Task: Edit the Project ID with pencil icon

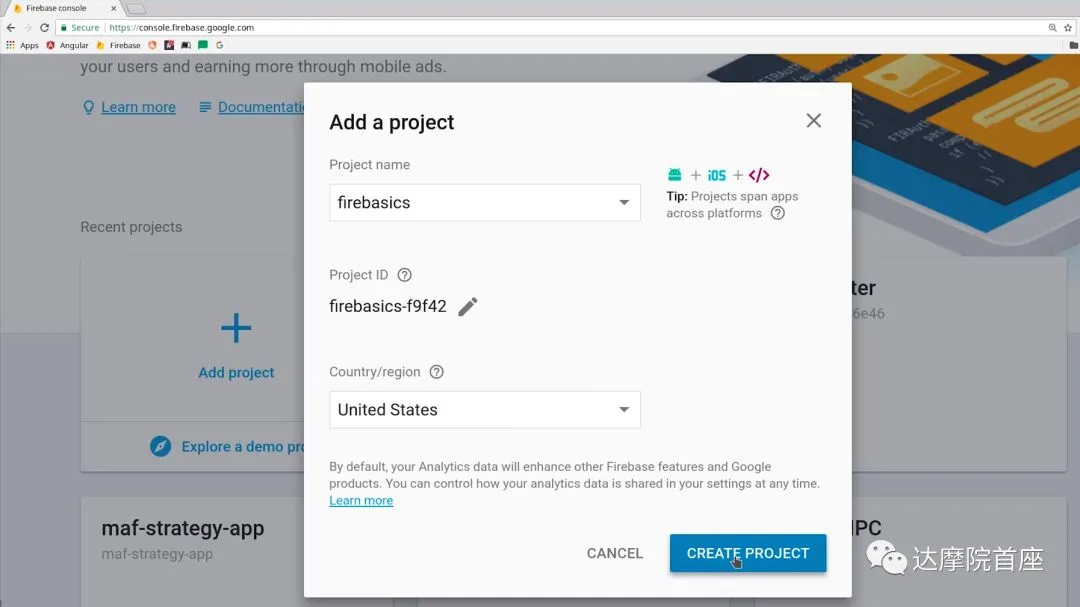Action: 468,307
